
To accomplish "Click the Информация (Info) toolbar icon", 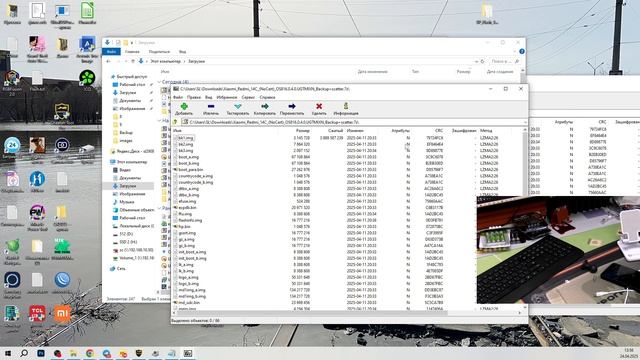I will click(x=346, y=106).
